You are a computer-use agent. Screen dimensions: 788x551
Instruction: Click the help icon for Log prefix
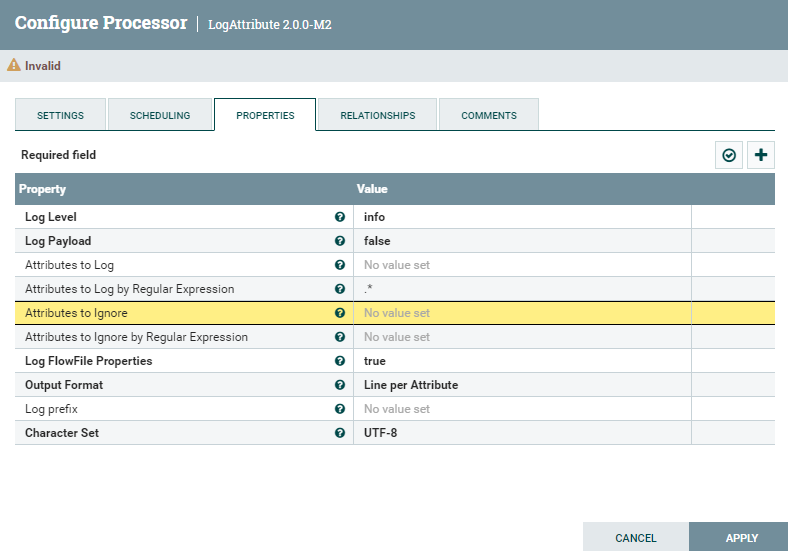(x=340, y=409)
